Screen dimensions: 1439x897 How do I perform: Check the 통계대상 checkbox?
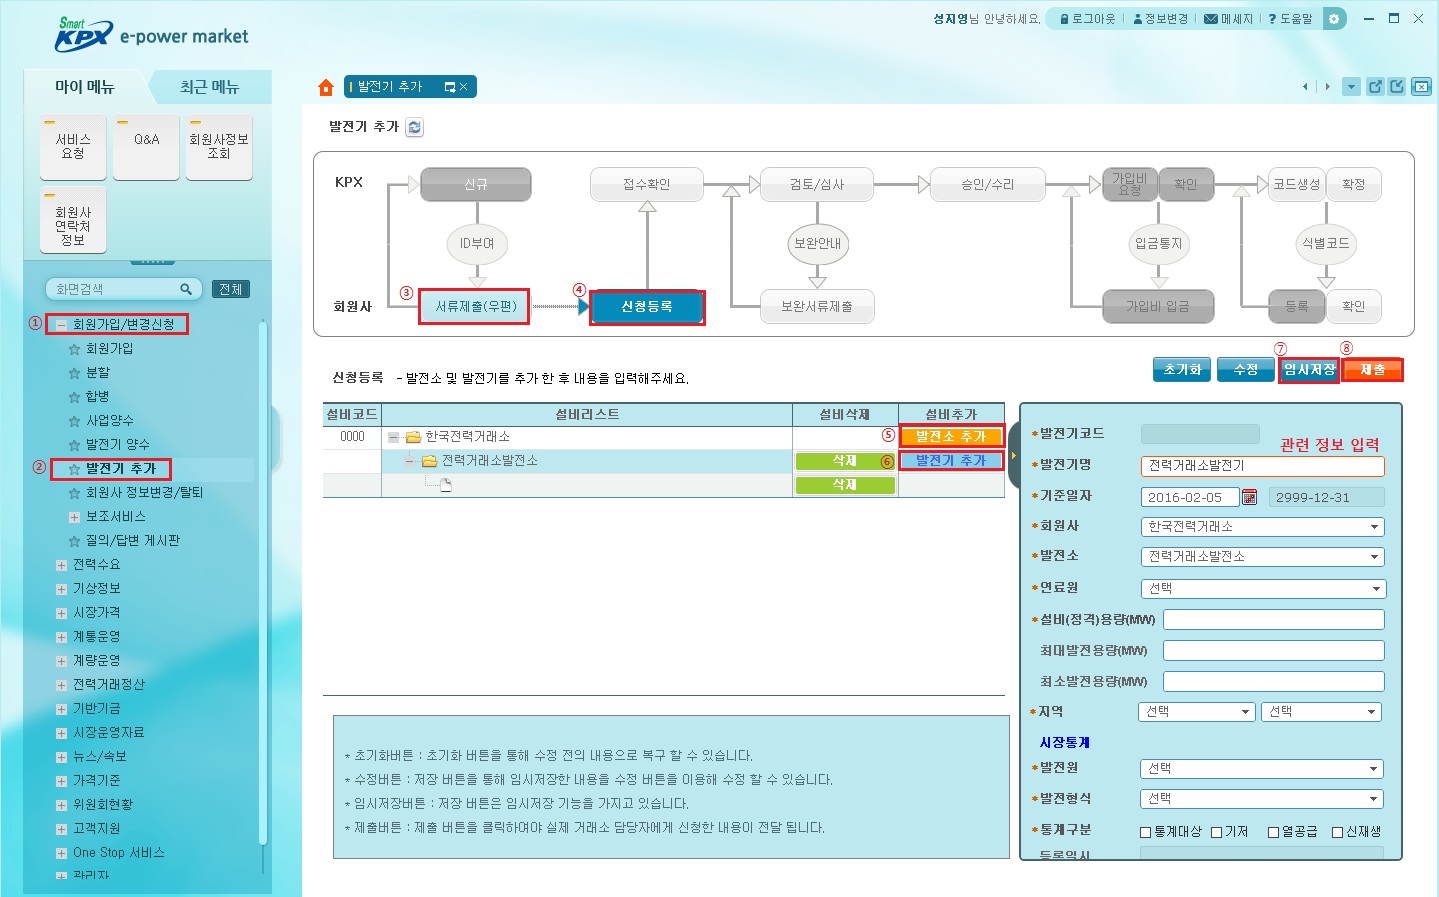point(1146,832)
